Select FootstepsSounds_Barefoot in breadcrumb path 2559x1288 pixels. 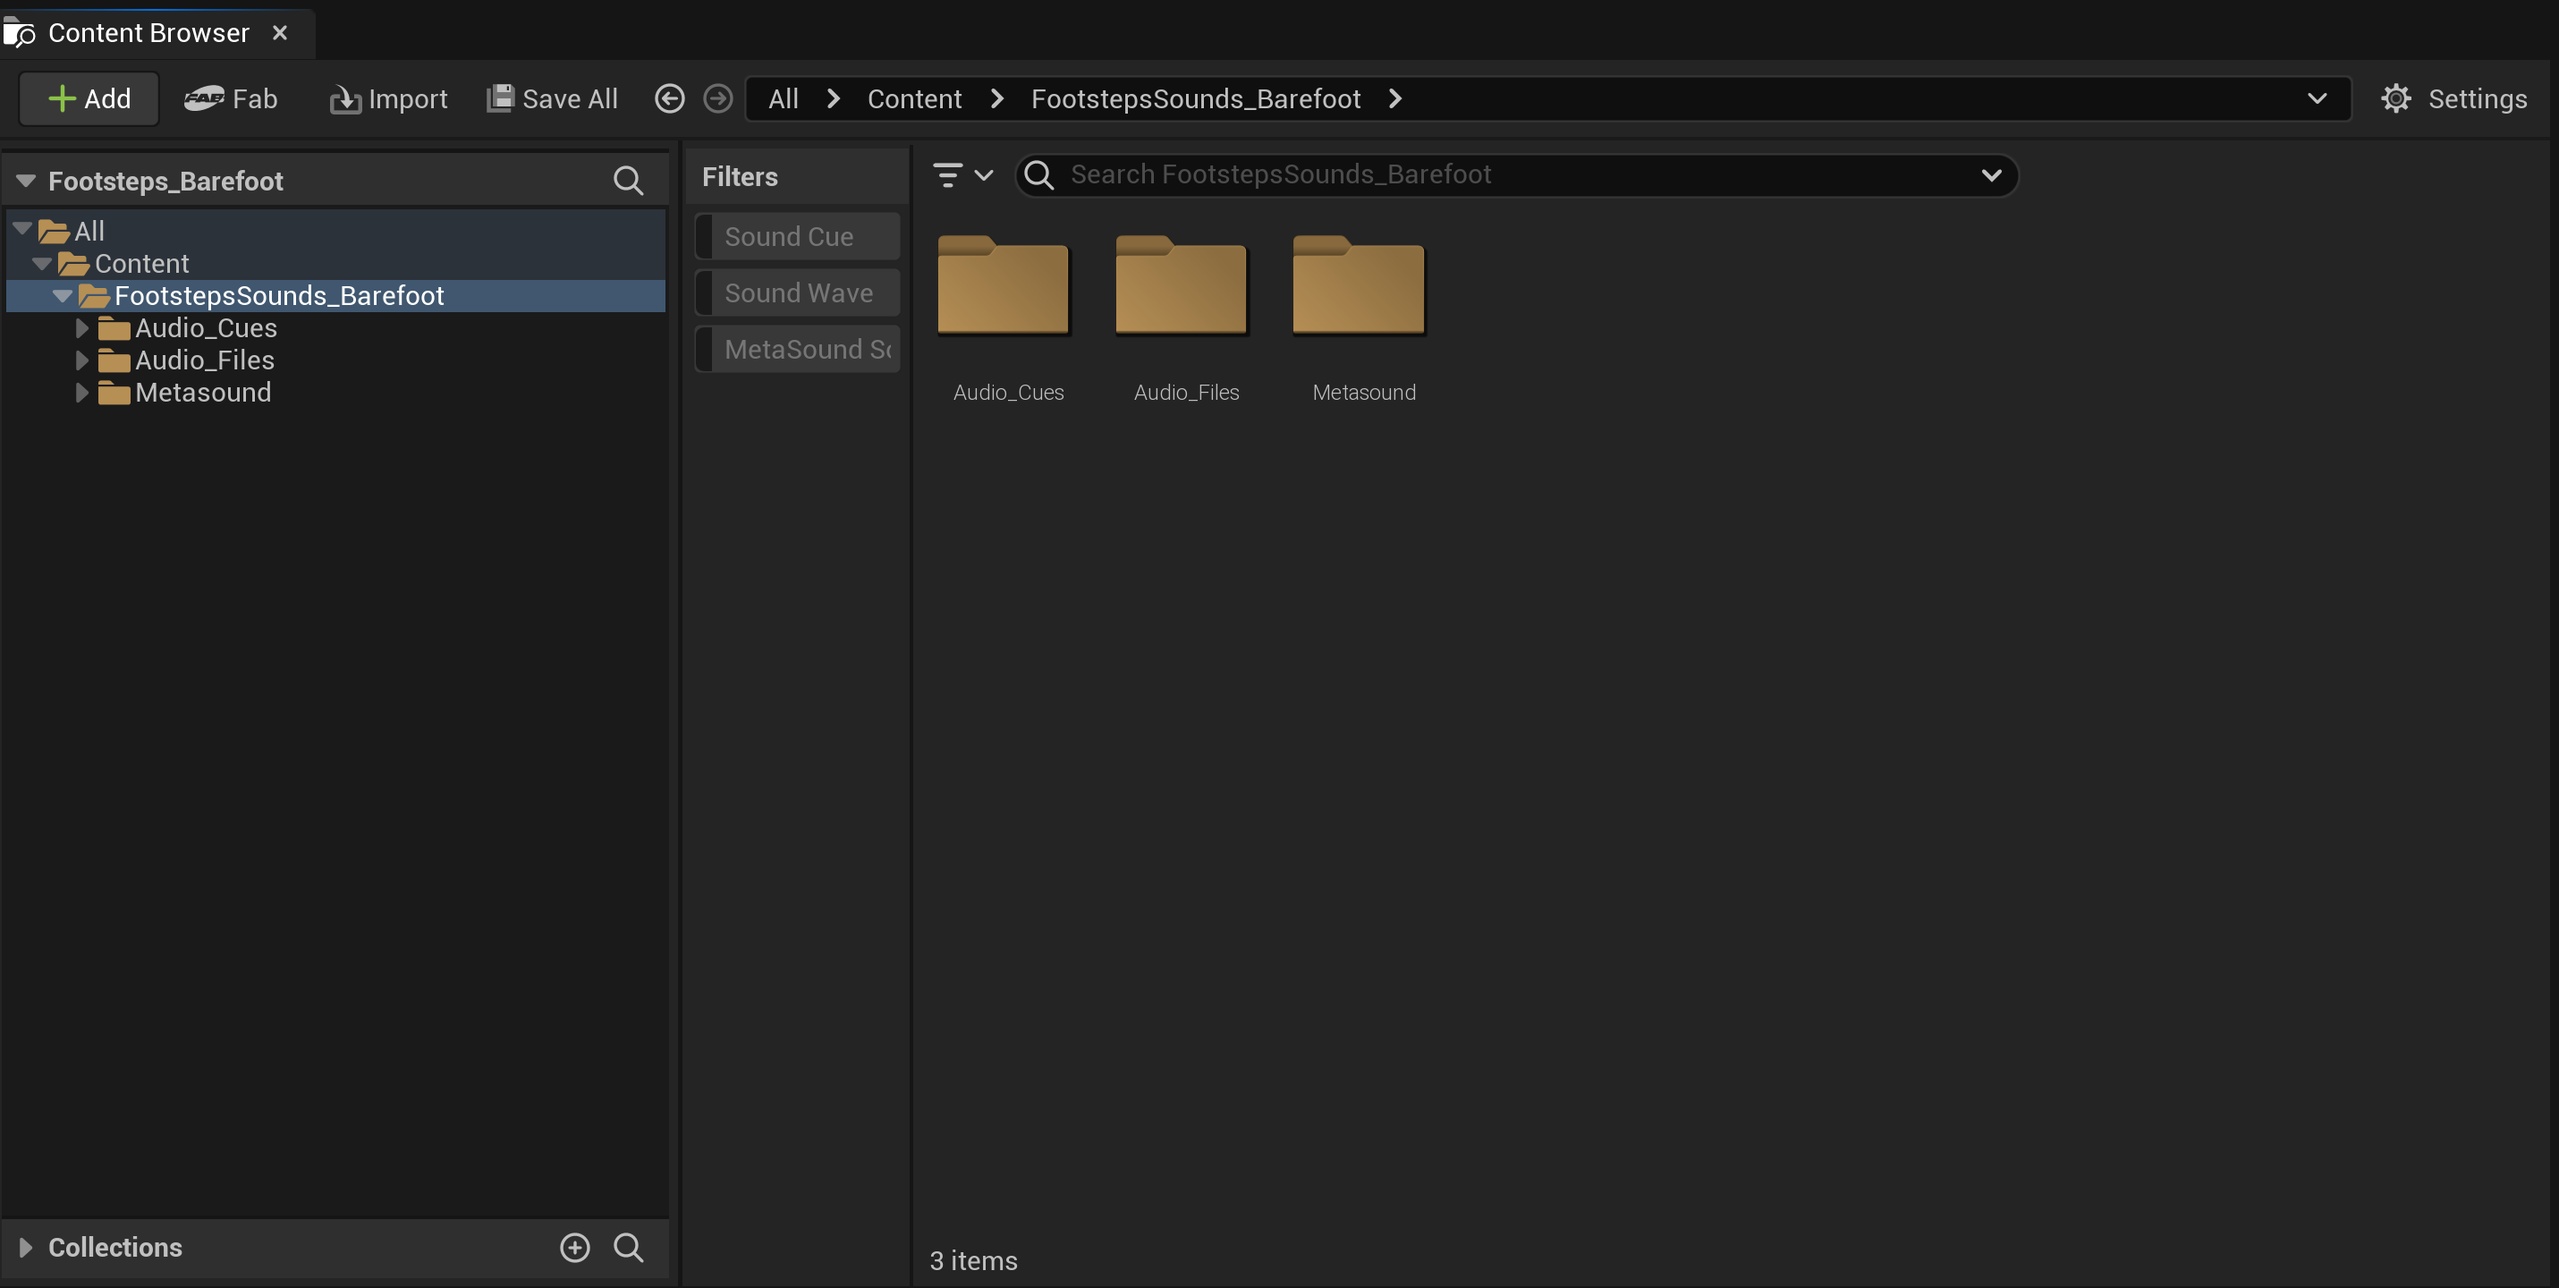pos(1196,99)
